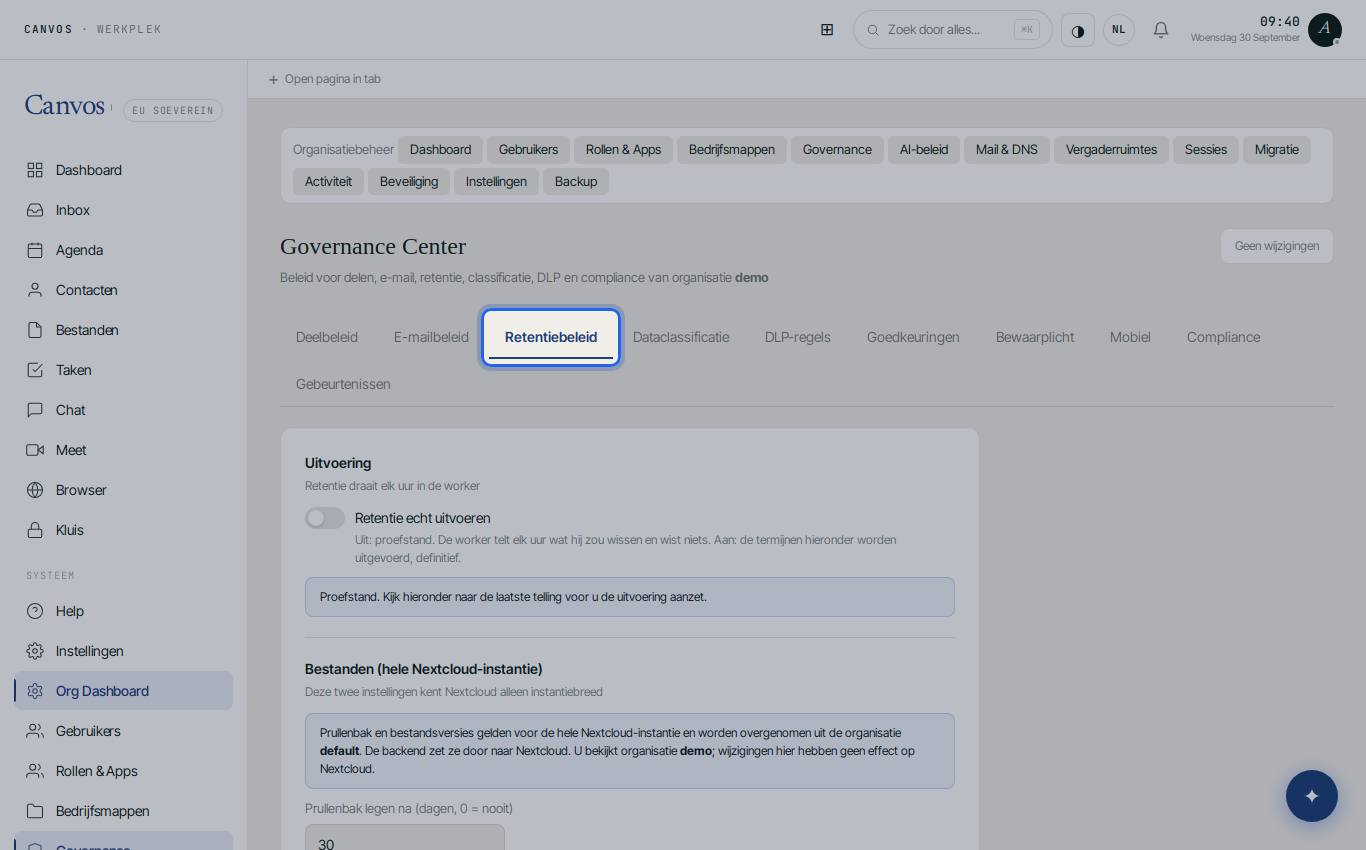Click the sidebar Instellingen gear icon
This screenshot has width=1366, height=850.
tap(35, 651)
